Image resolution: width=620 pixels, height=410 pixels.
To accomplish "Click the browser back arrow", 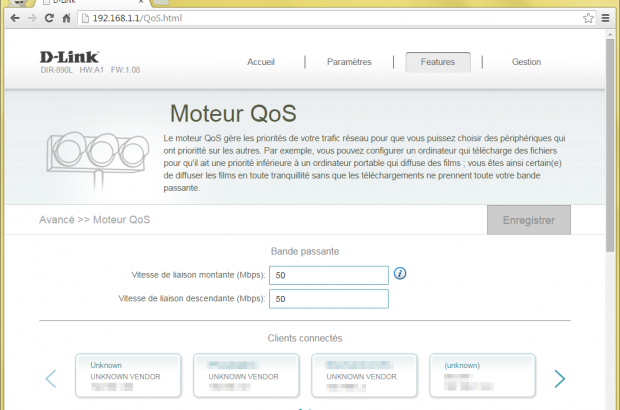I will pos(12,18).
